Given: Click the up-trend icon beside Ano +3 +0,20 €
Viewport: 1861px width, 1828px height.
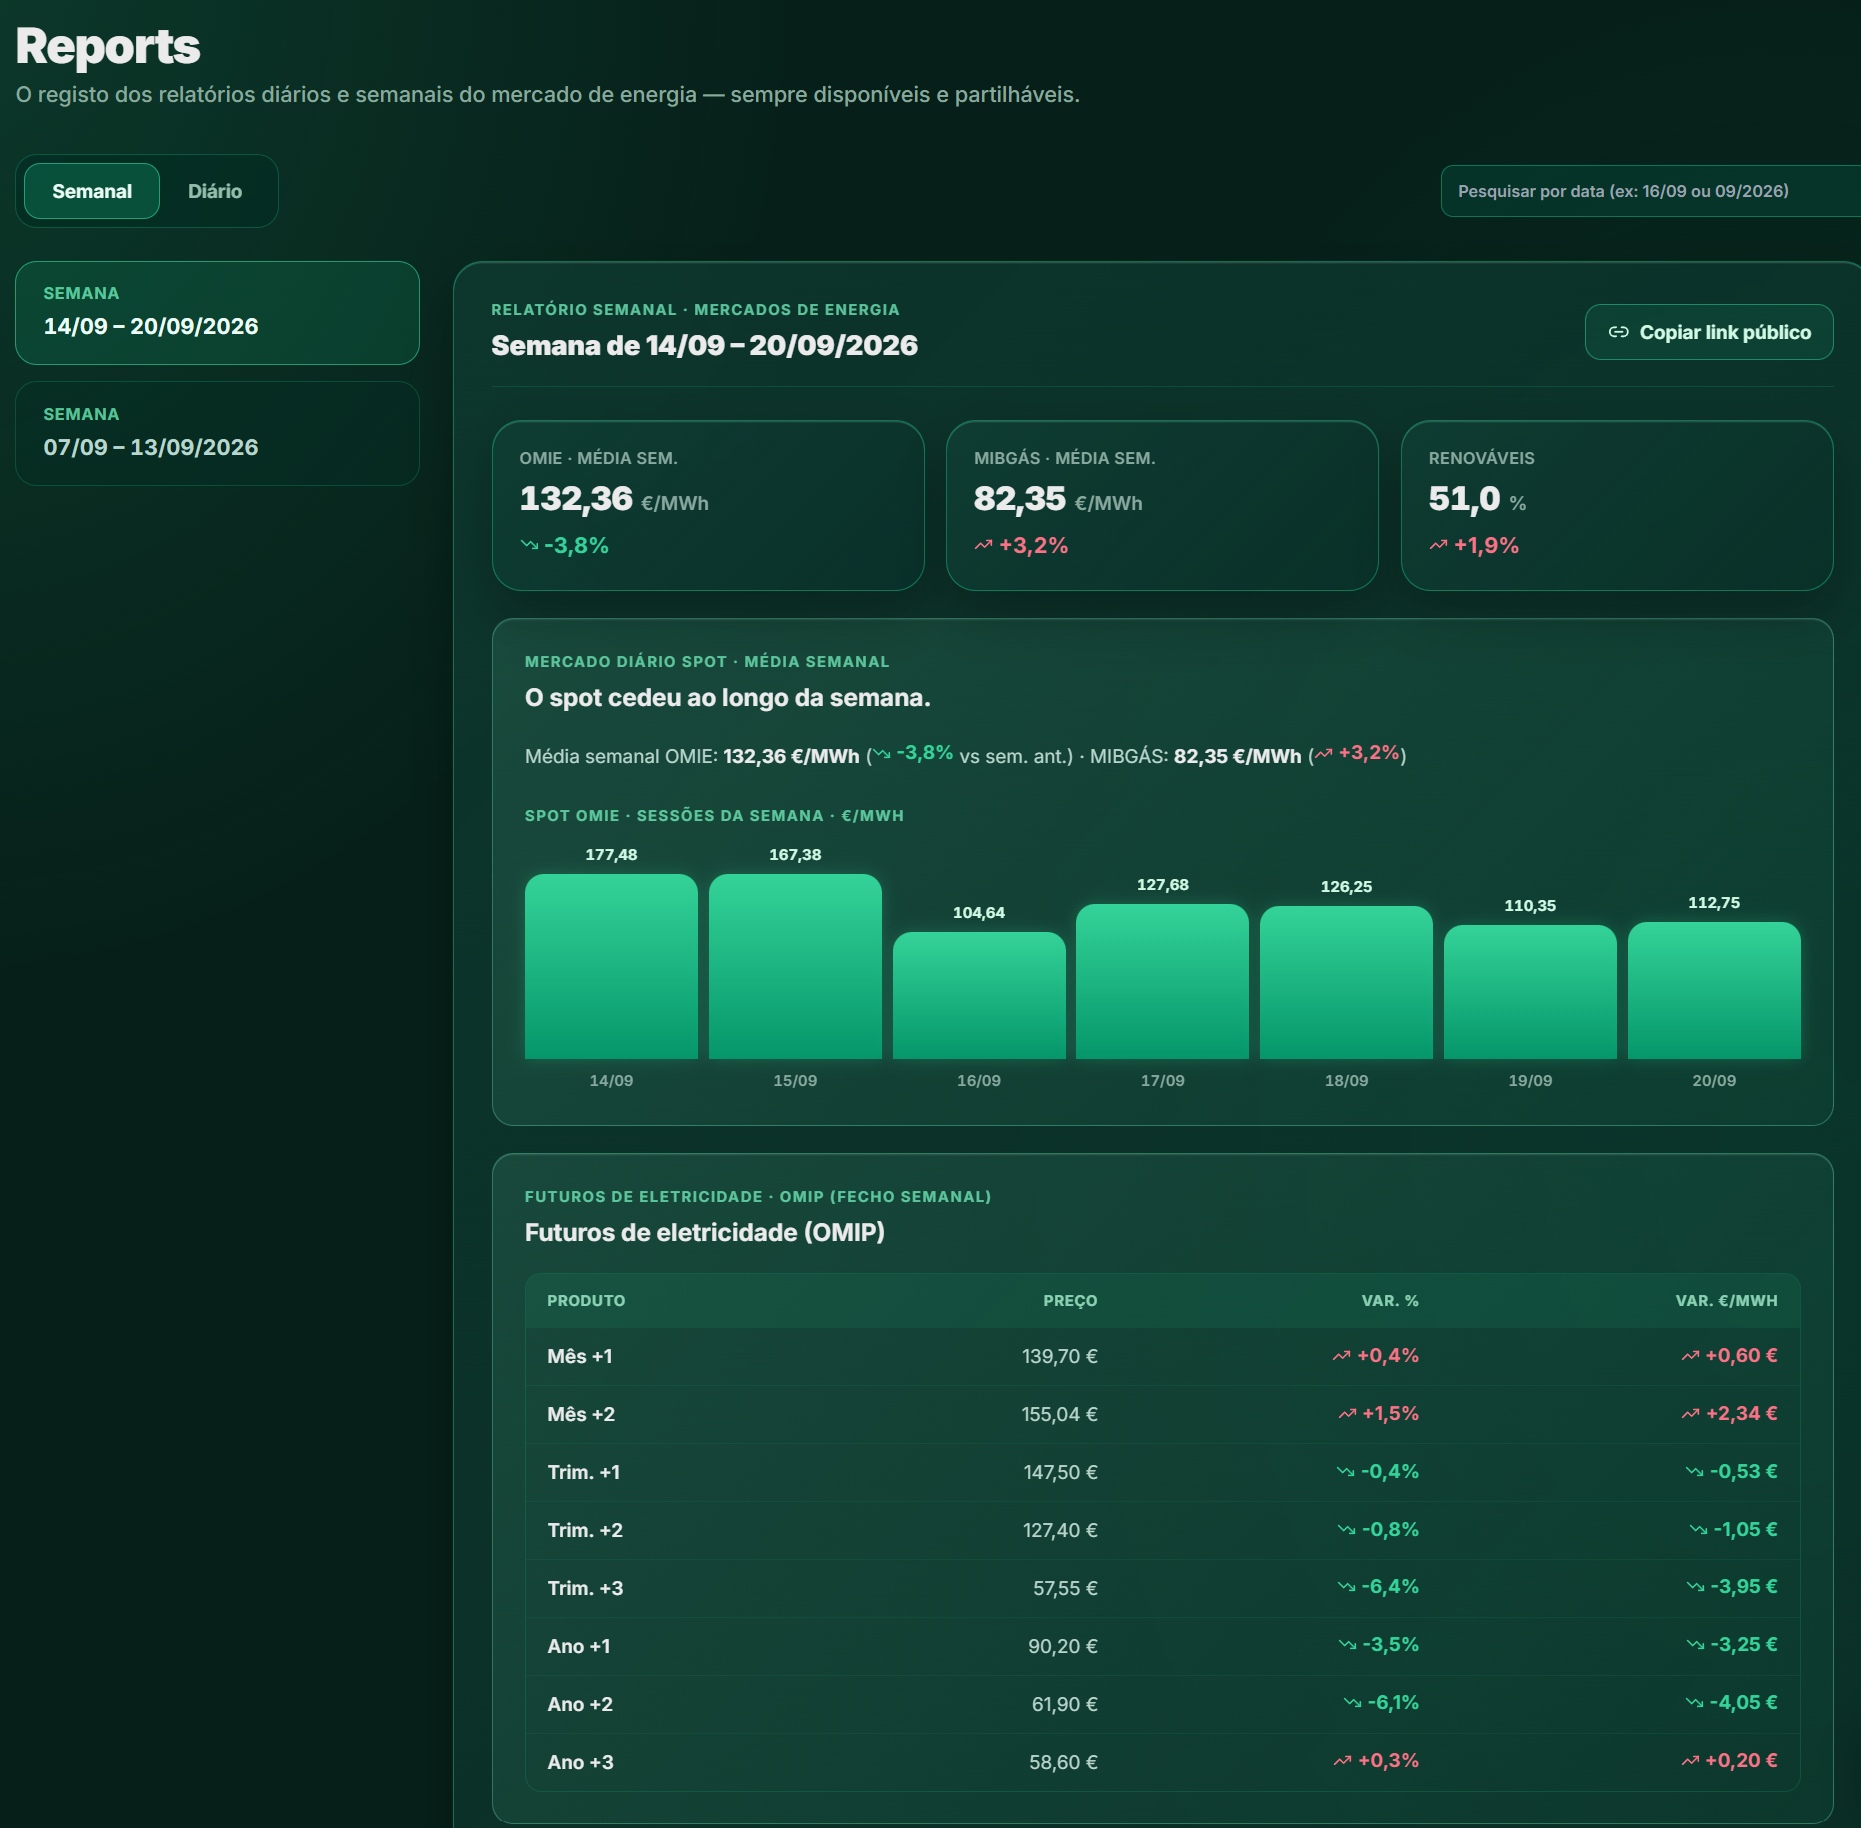Looking at the screenshot, I should (x=1690, y=1761).
